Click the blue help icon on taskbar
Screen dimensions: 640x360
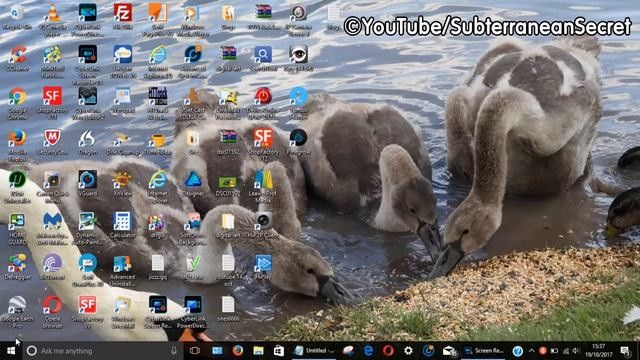tap(518, 351)
